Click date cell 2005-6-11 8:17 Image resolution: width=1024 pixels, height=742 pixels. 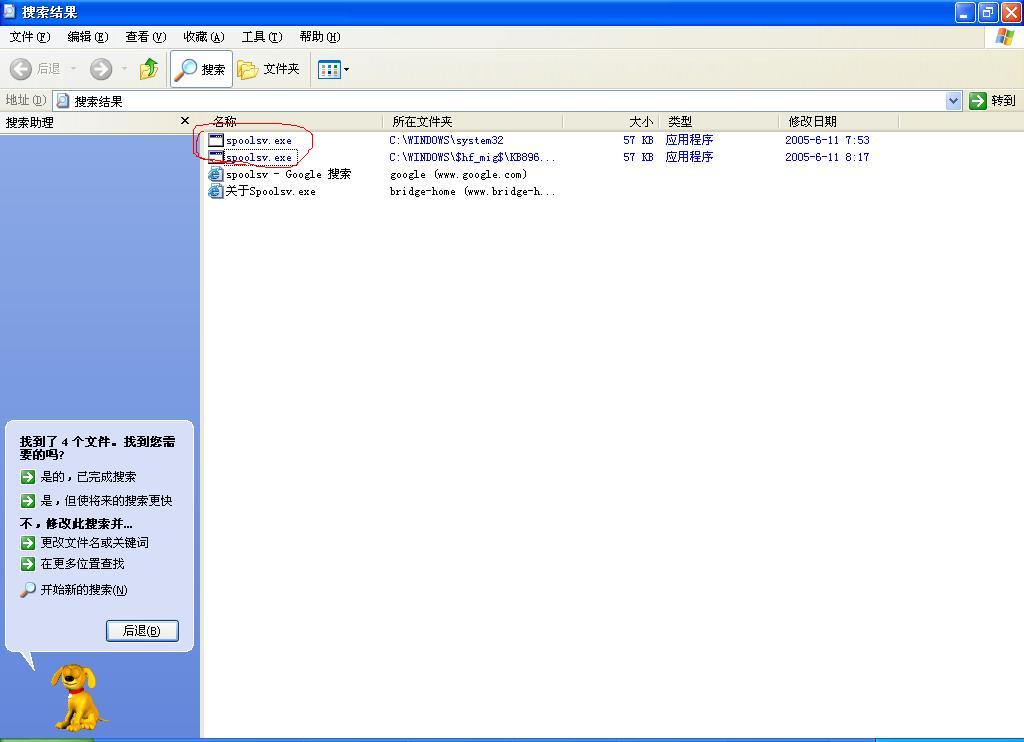[827, 157]
